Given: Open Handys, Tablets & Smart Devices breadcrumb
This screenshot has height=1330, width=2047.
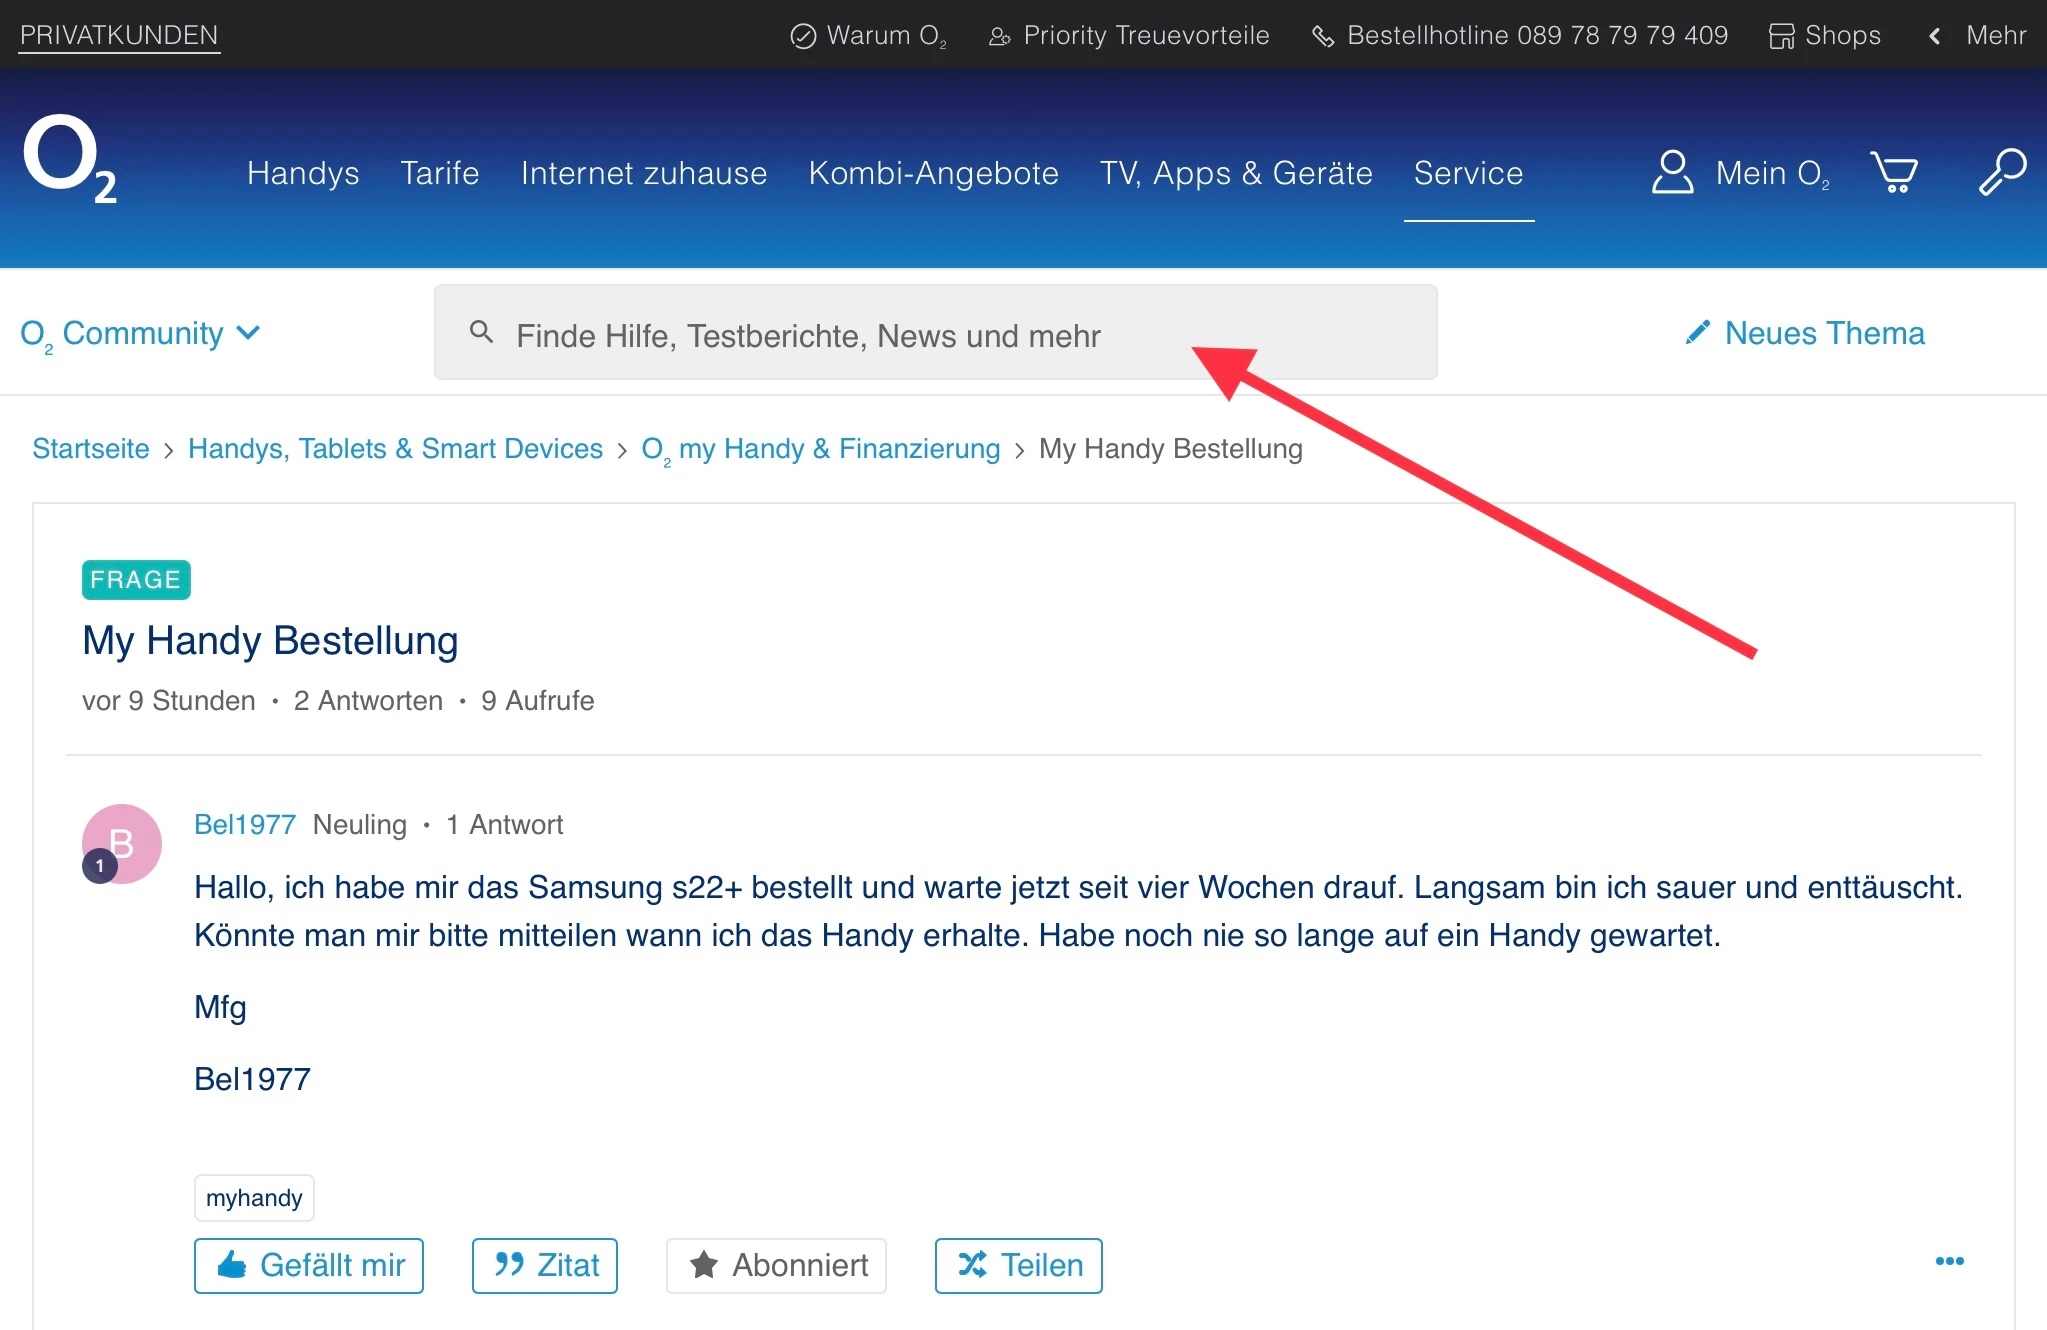Looking at the screenshot, I should click(x=395, y=449).
